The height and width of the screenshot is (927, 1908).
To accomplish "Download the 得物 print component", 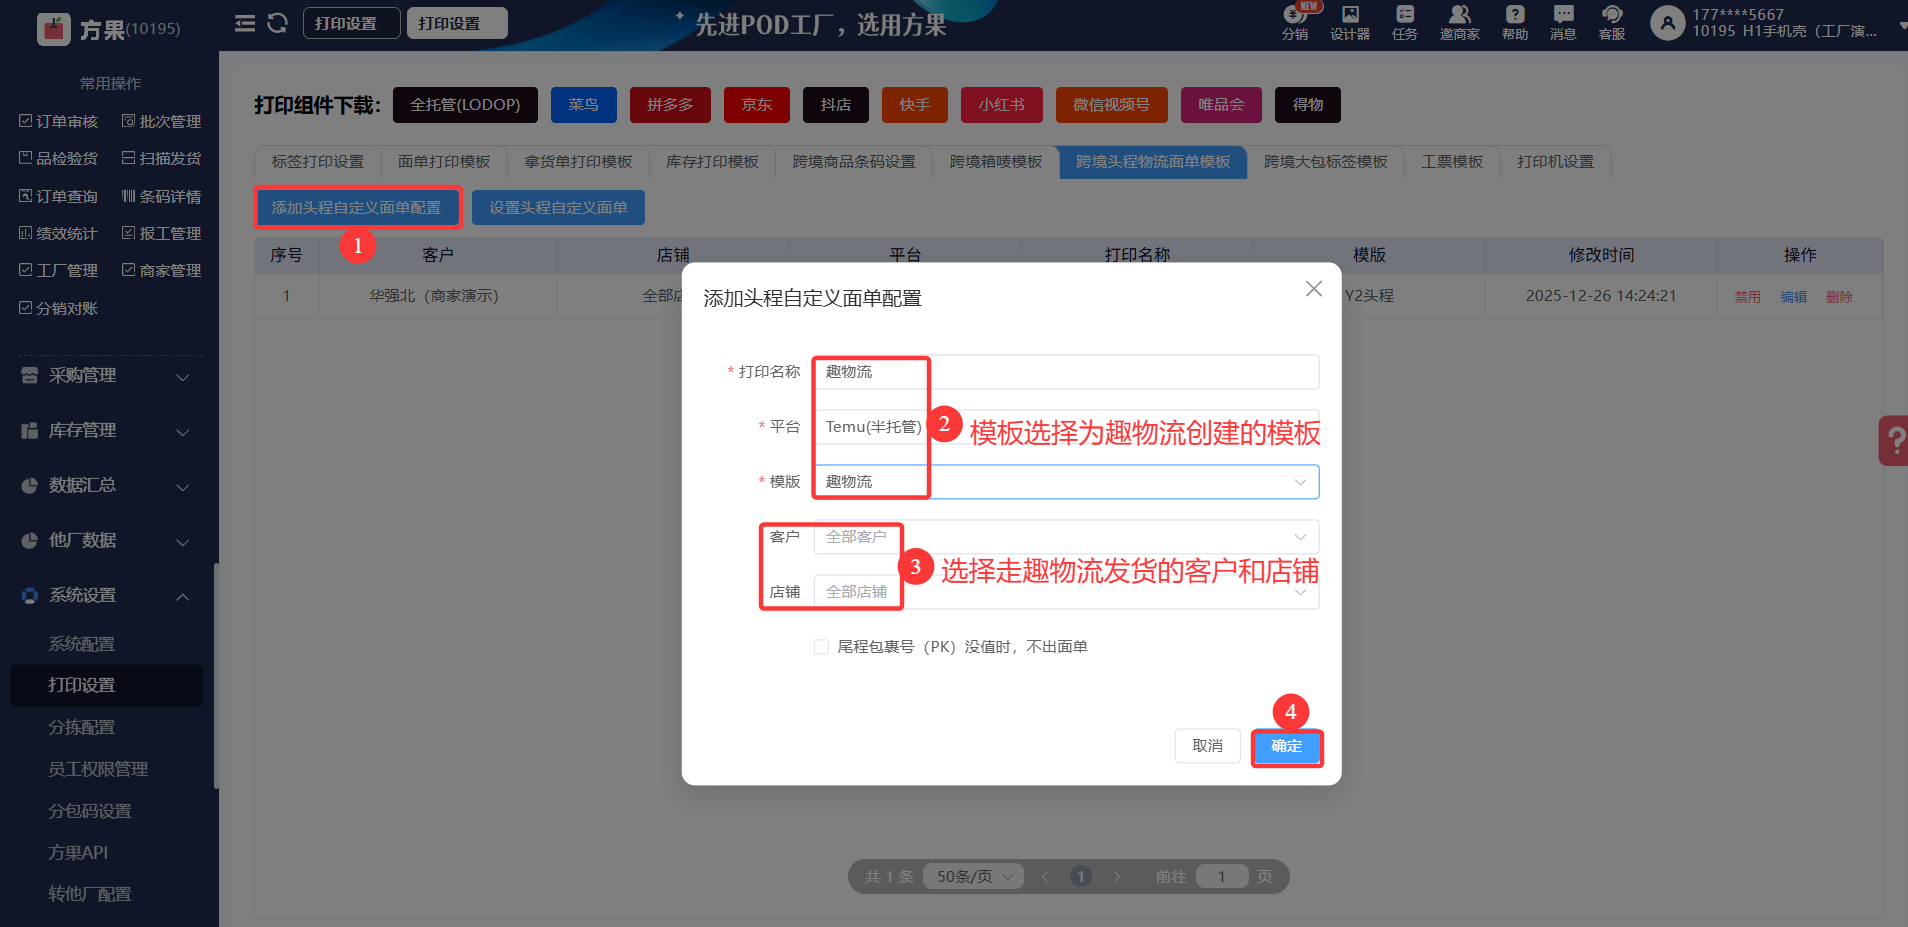I will 1308,105.
